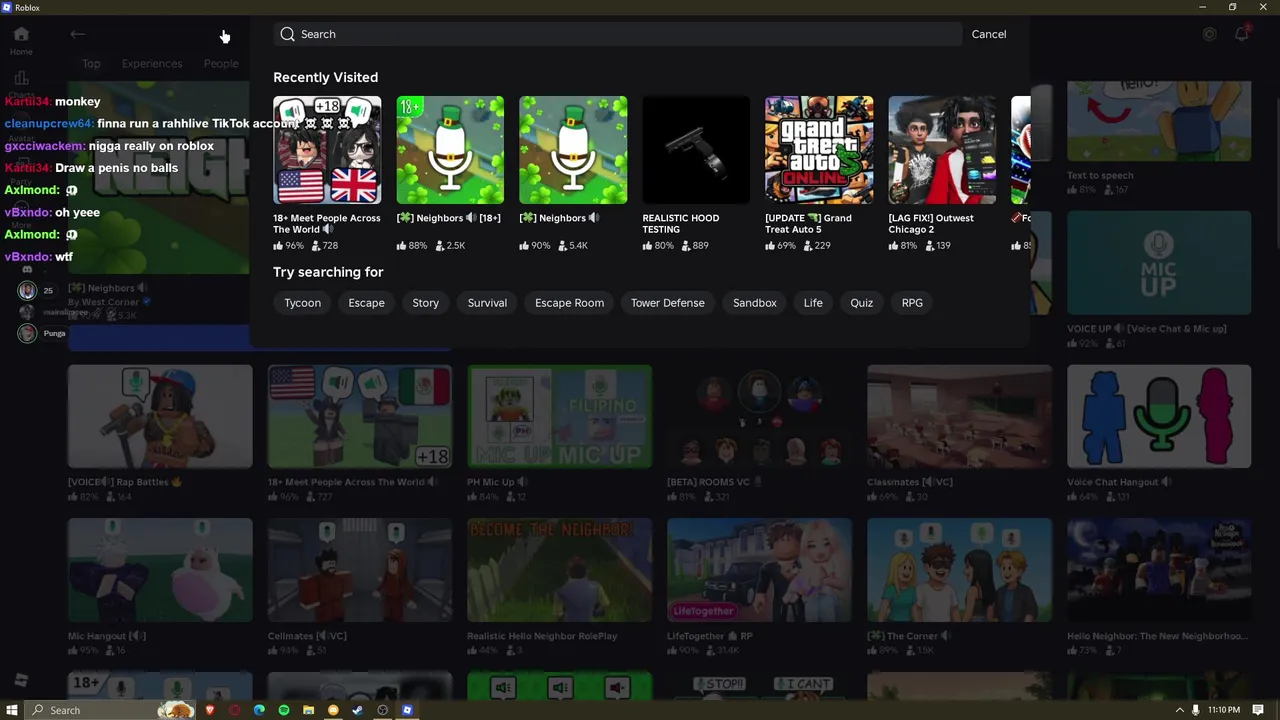Open The Corner game card

[x=960, y=570]
